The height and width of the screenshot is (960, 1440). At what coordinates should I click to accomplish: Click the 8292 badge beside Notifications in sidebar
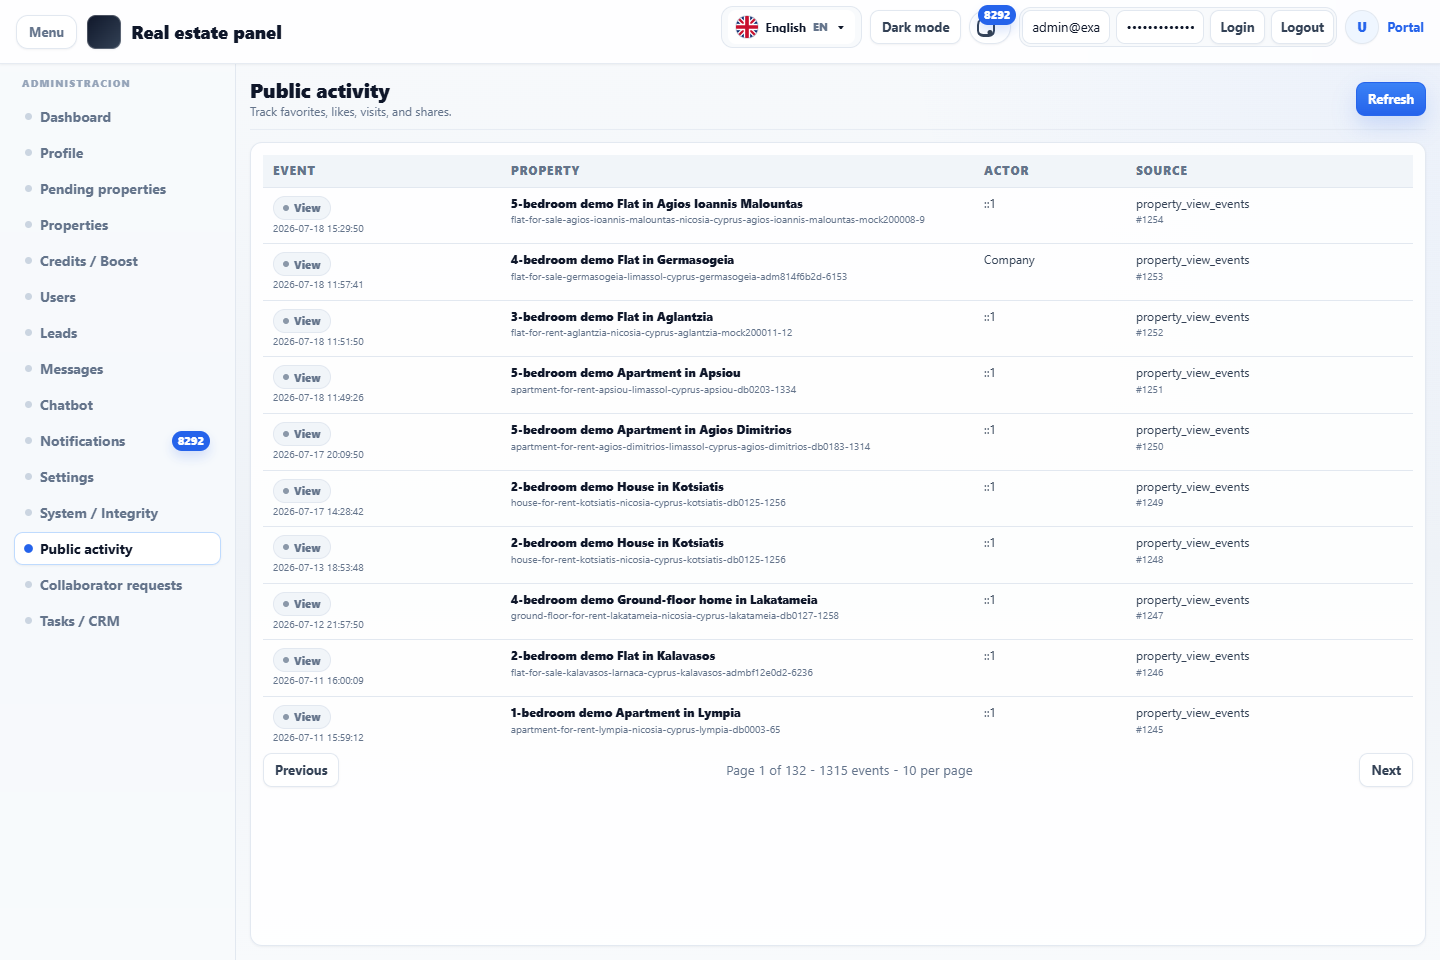pos(191,441)
